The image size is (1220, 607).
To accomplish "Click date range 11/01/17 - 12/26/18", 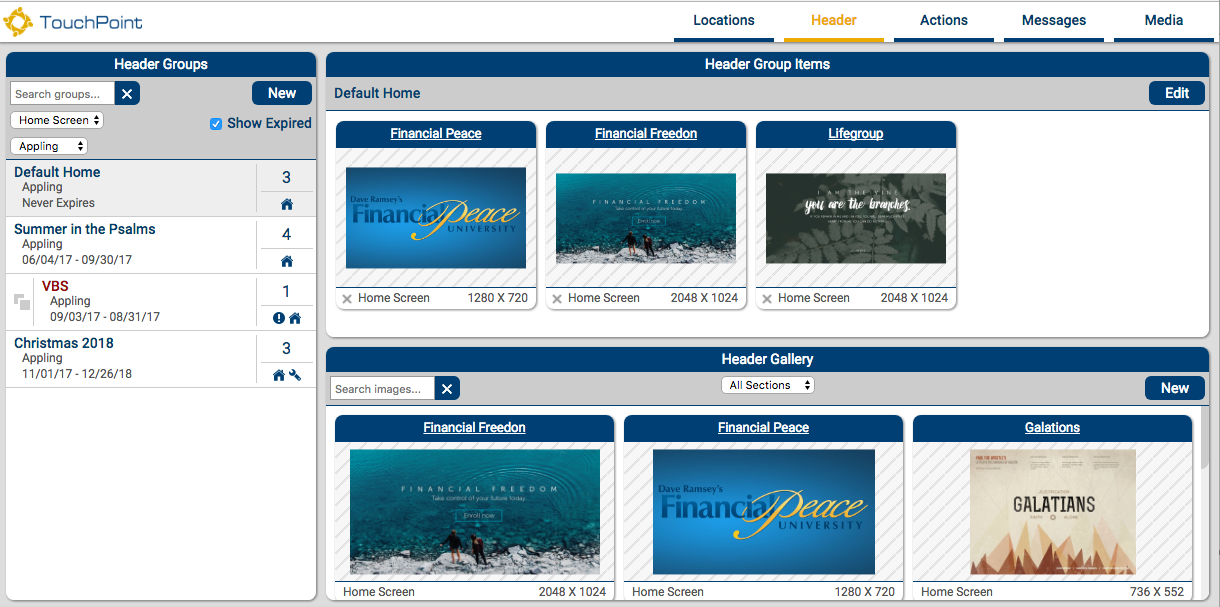I will pos(77,374).
